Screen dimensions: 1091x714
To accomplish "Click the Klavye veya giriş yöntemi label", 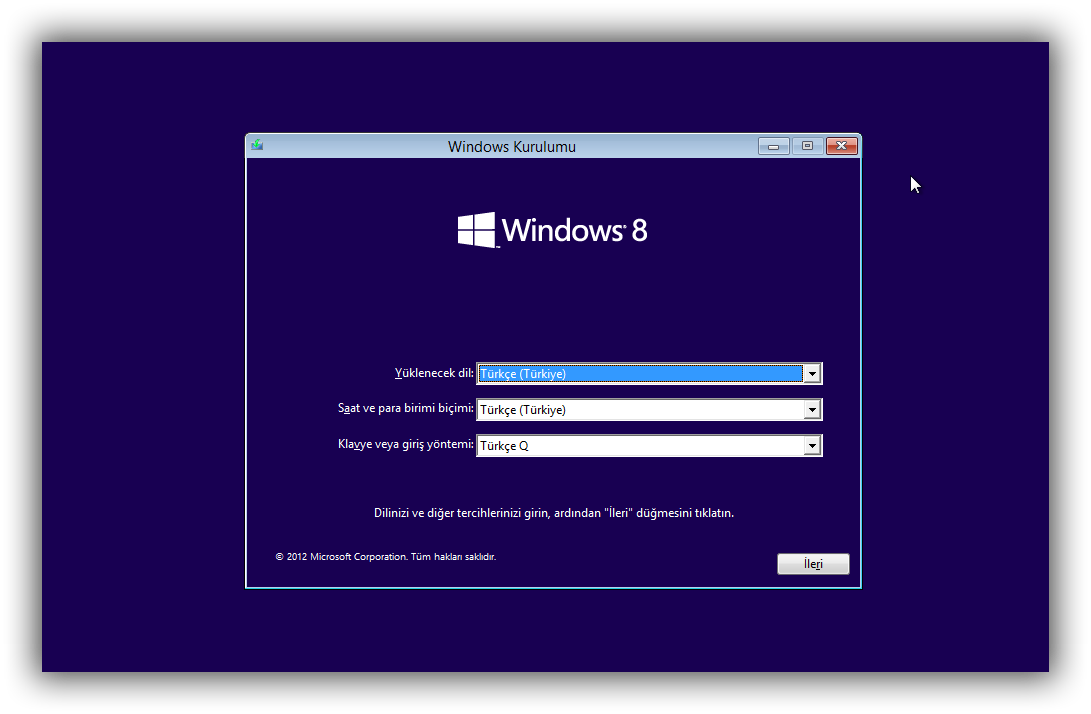I will tap(405, 444).
